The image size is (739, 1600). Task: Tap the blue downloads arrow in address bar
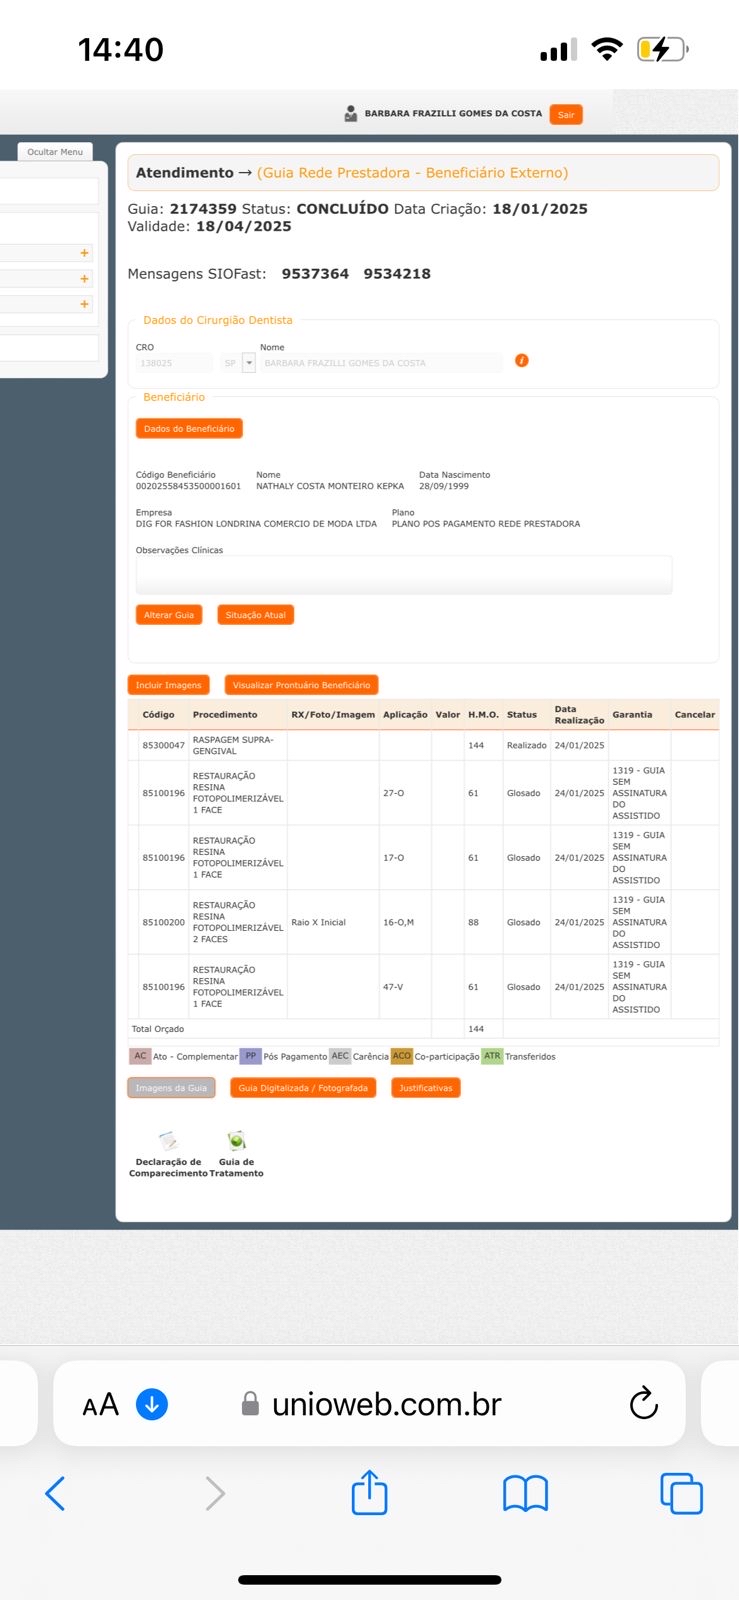point(152,1404)
